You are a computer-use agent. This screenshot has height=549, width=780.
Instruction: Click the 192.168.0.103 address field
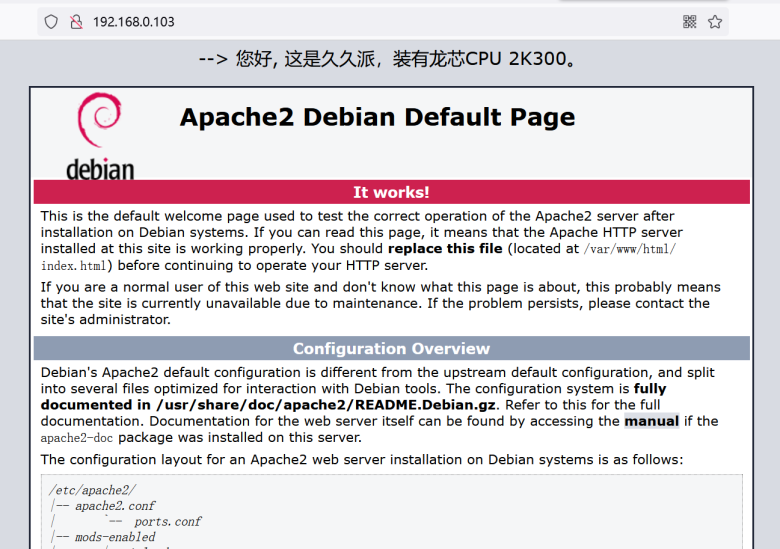[133, 21]
